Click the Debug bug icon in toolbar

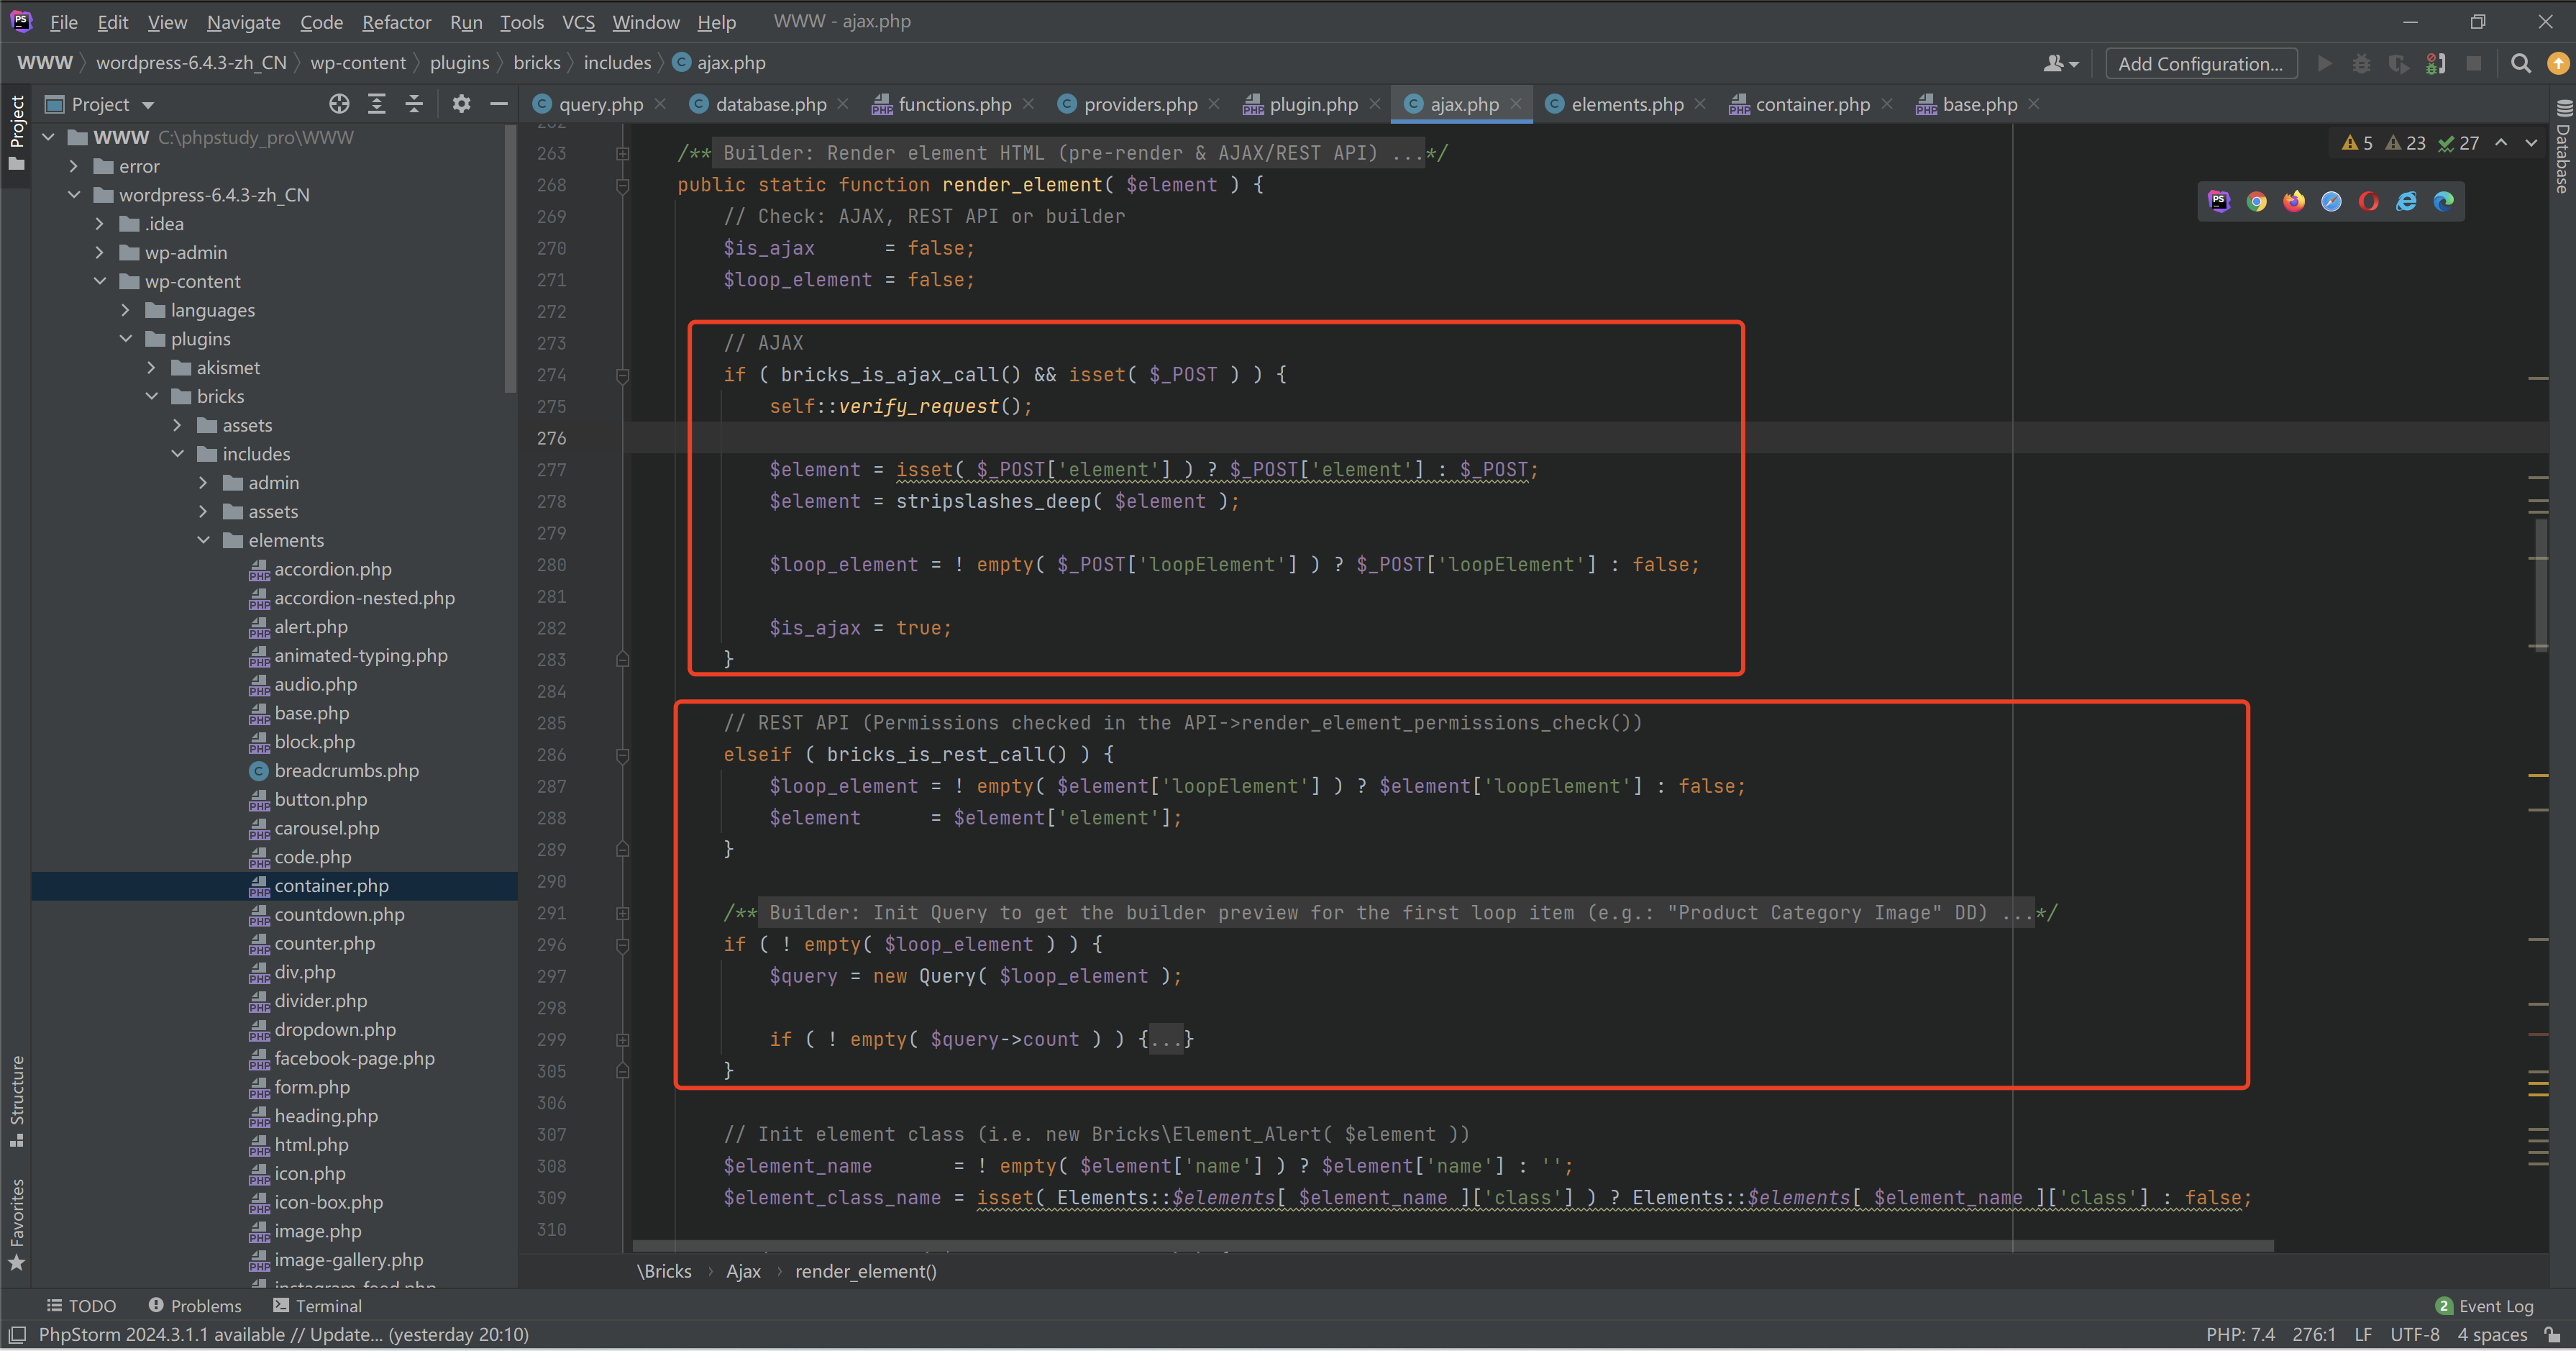click(x=2361, y=63)
